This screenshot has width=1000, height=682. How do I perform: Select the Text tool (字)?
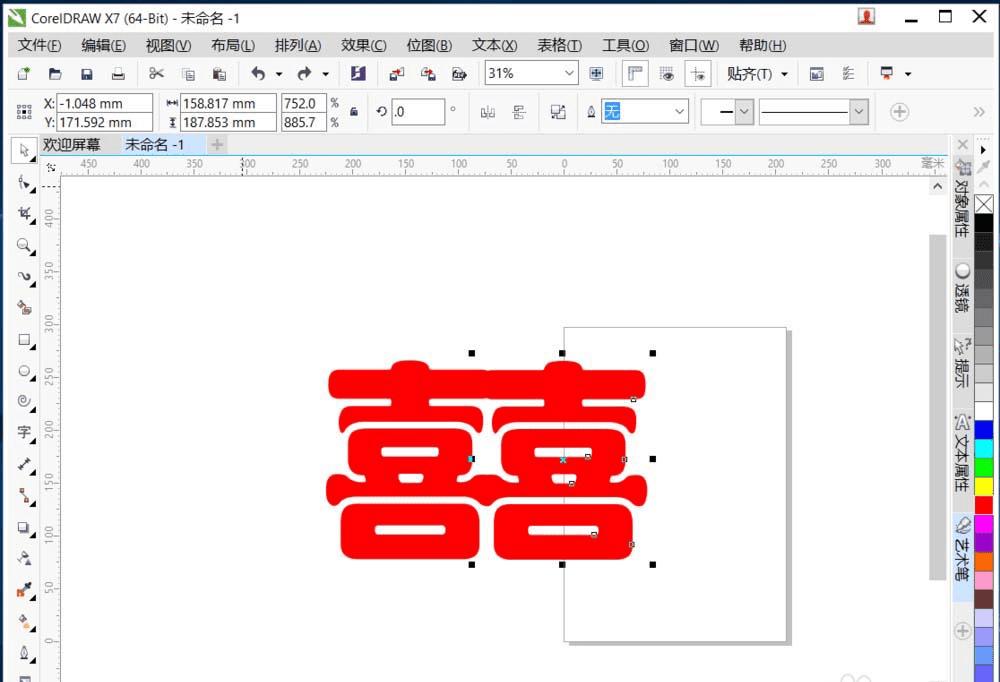tap(24, 433)
